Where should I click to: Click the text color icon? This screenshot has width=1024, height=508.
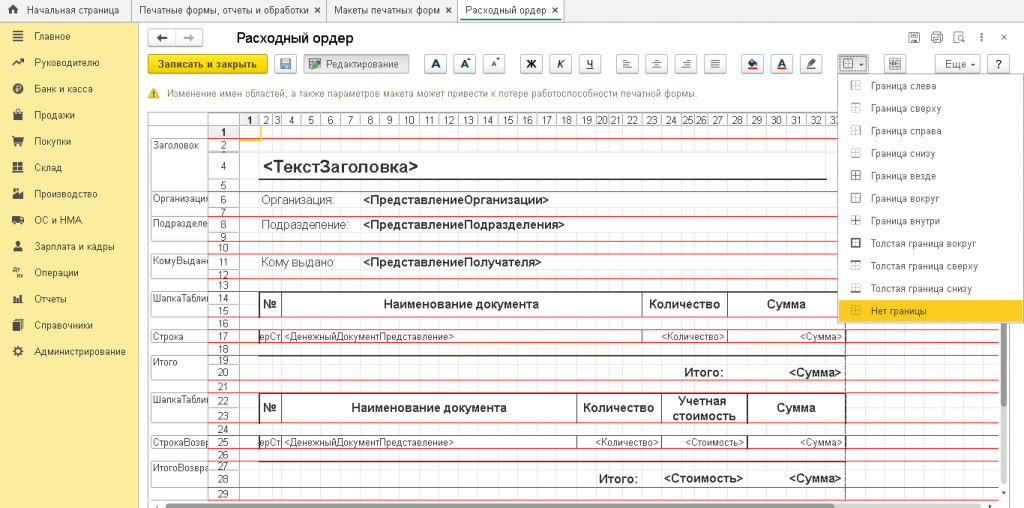click(x=782, y=64)
